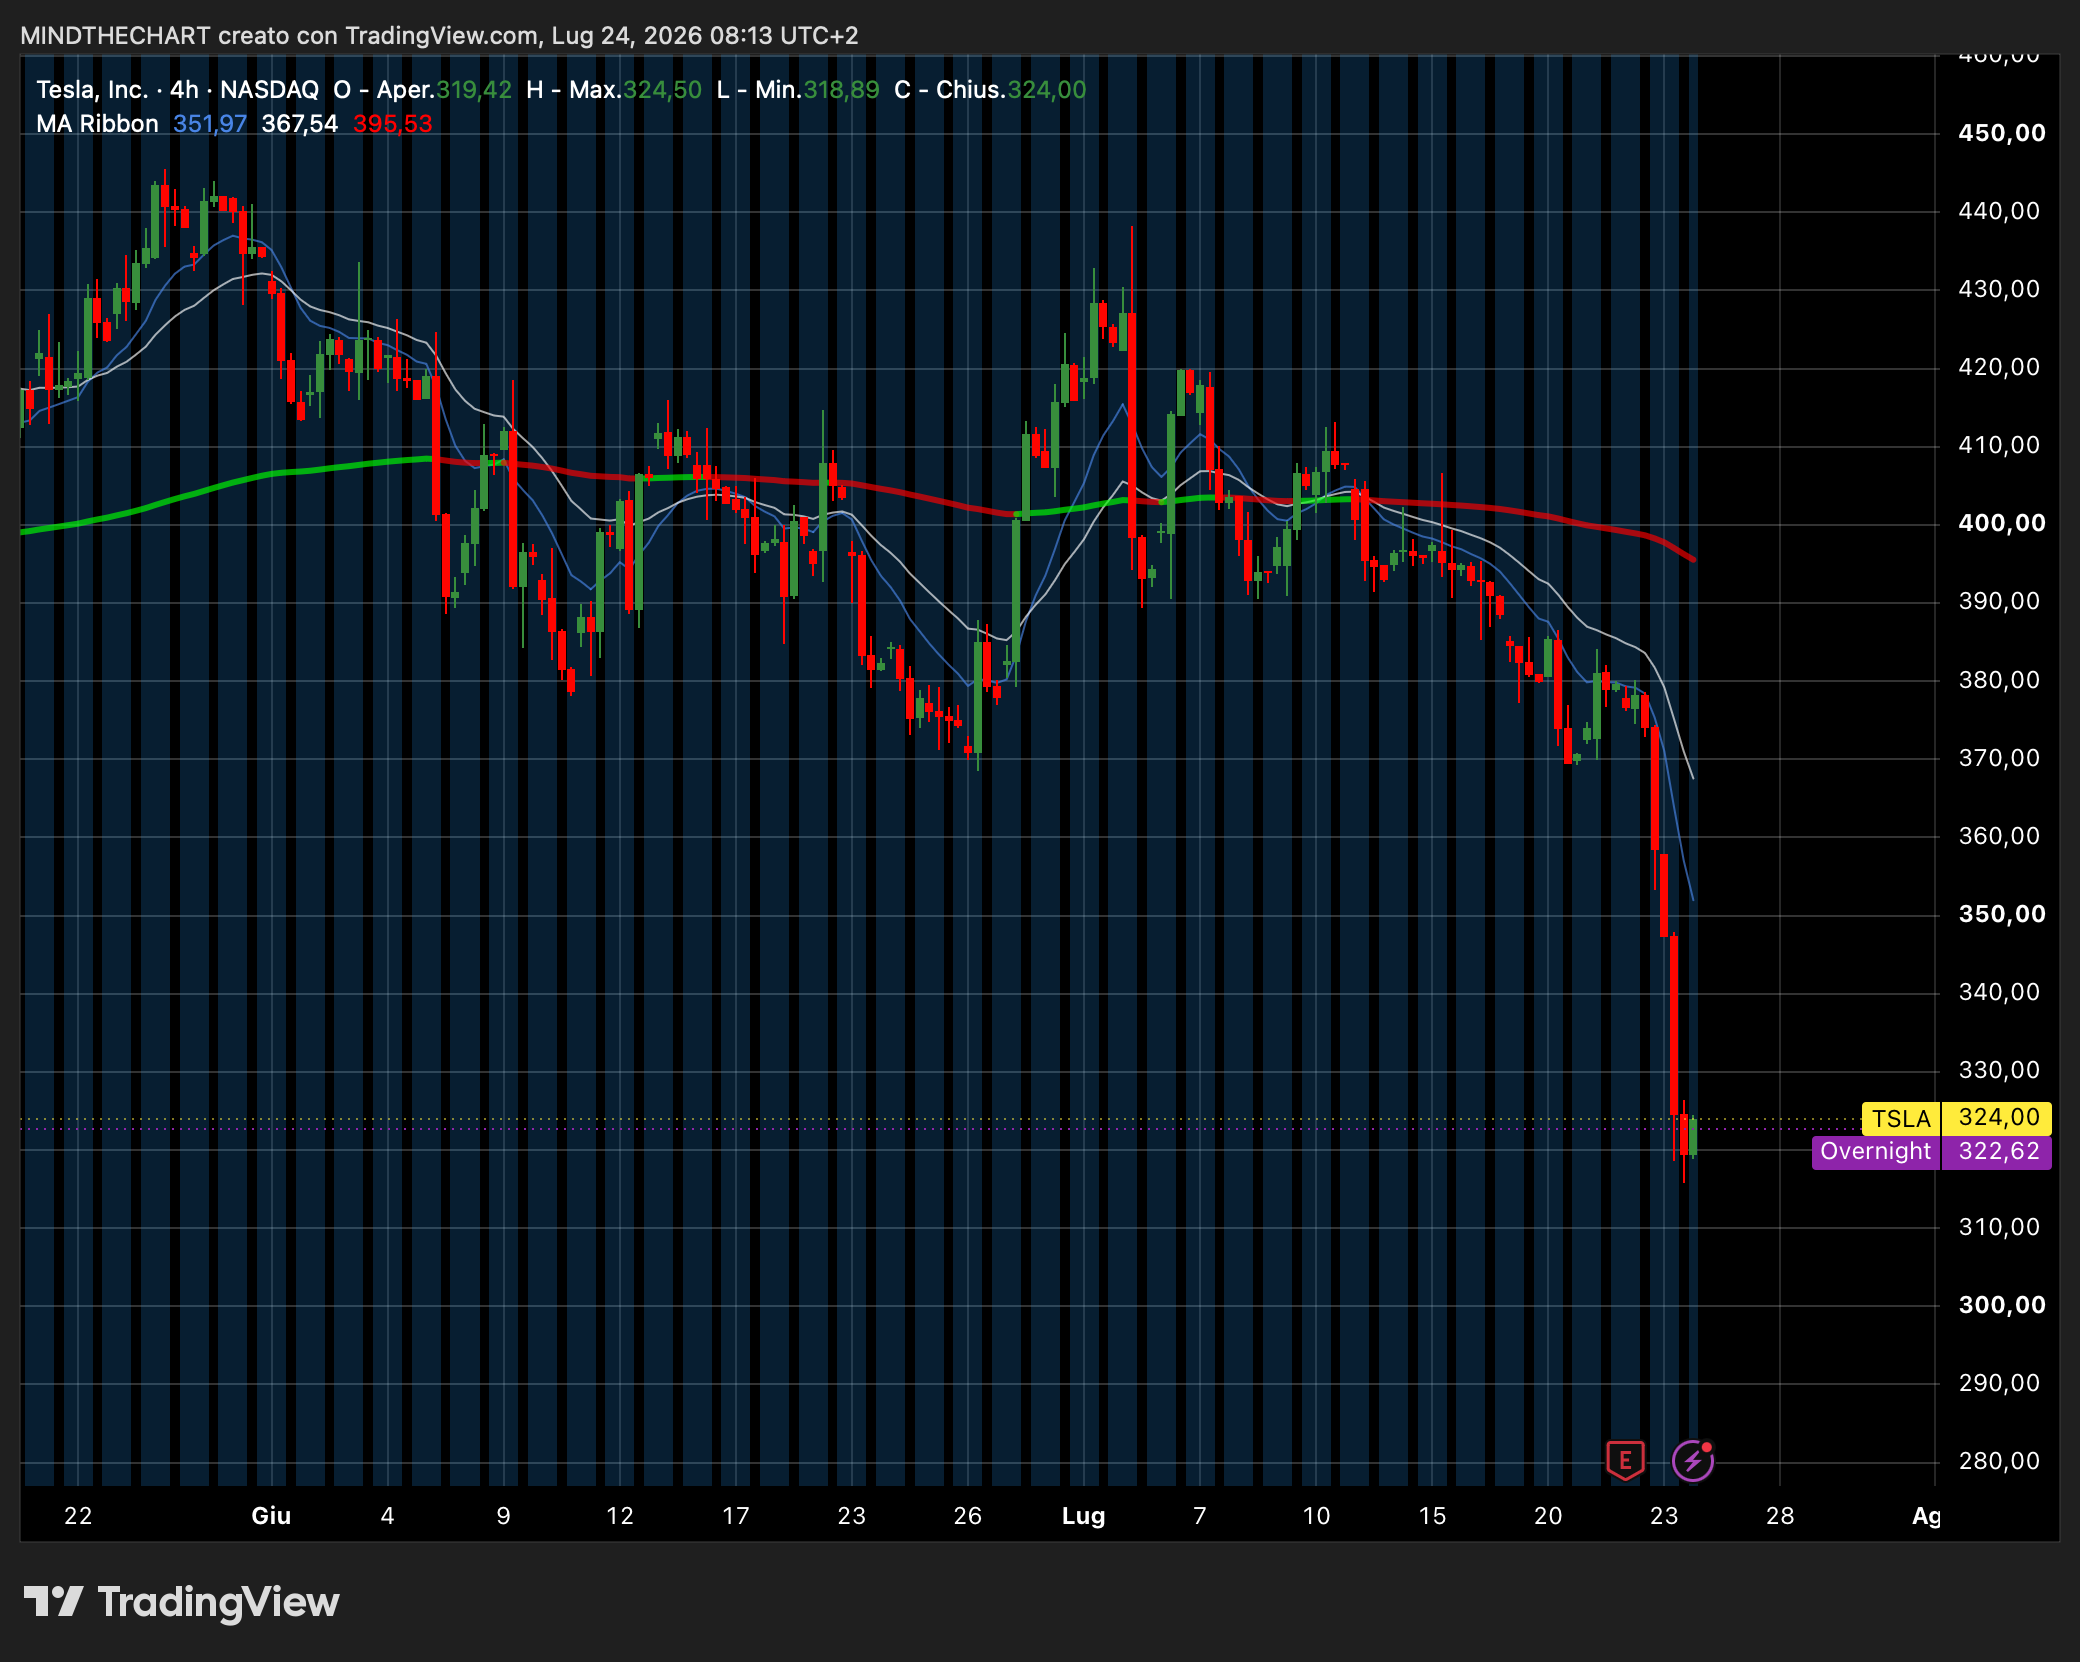Select the Tesla, Inc. symbol title in legend
This screenshot has height=1662, width=2080.
(x=92, y=90)
